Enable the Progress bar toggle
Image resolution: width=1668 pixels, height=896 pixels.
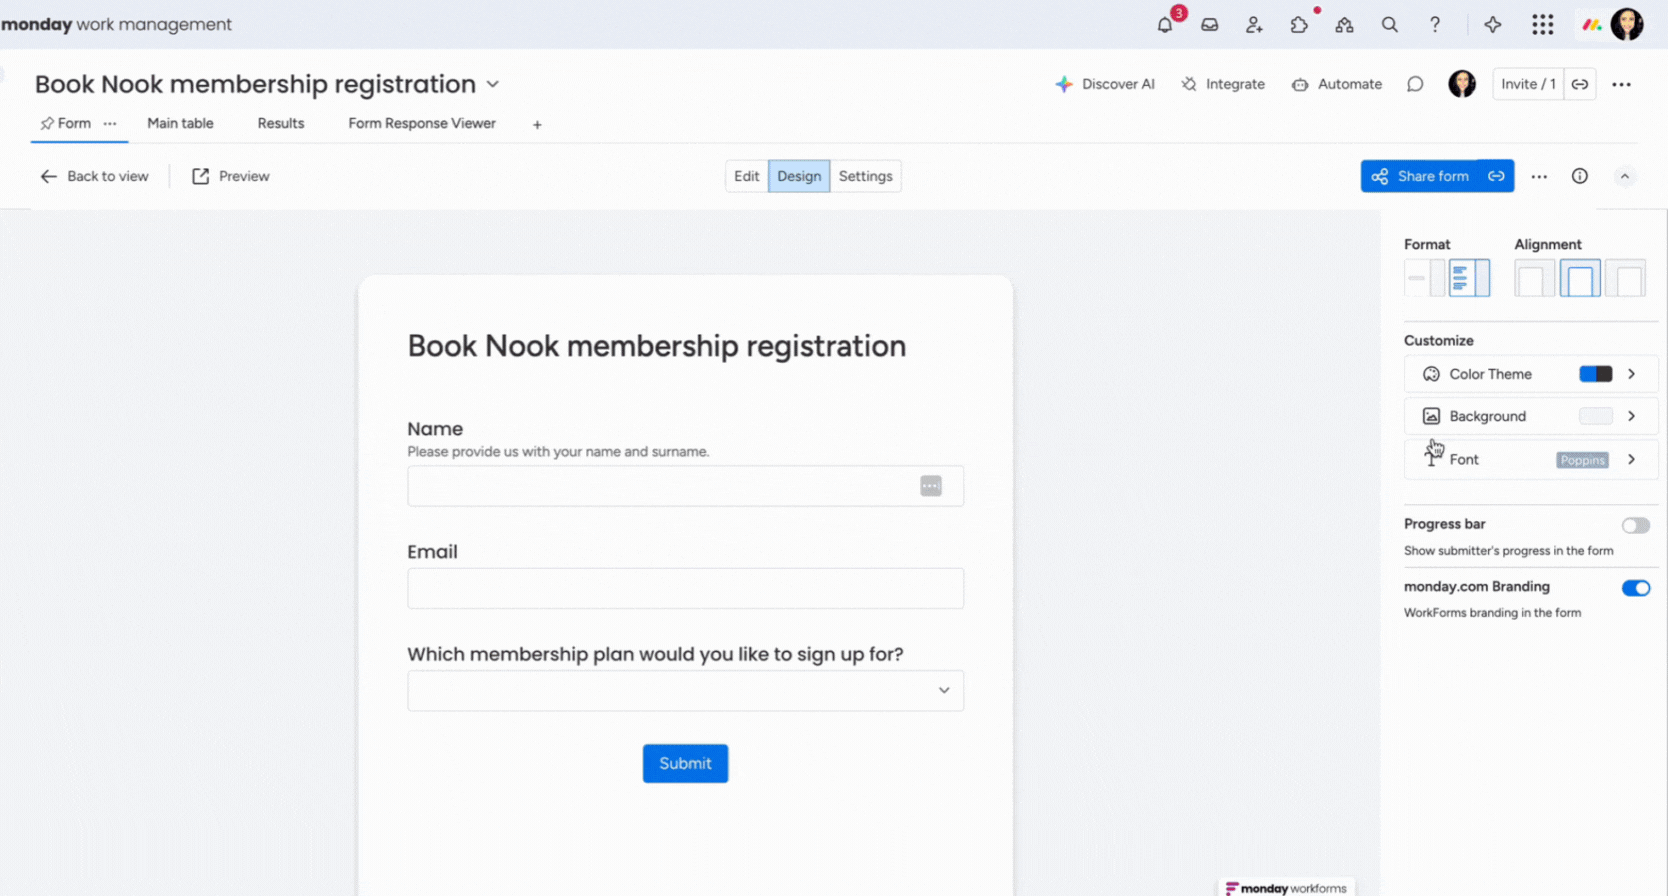point(1636,525)
